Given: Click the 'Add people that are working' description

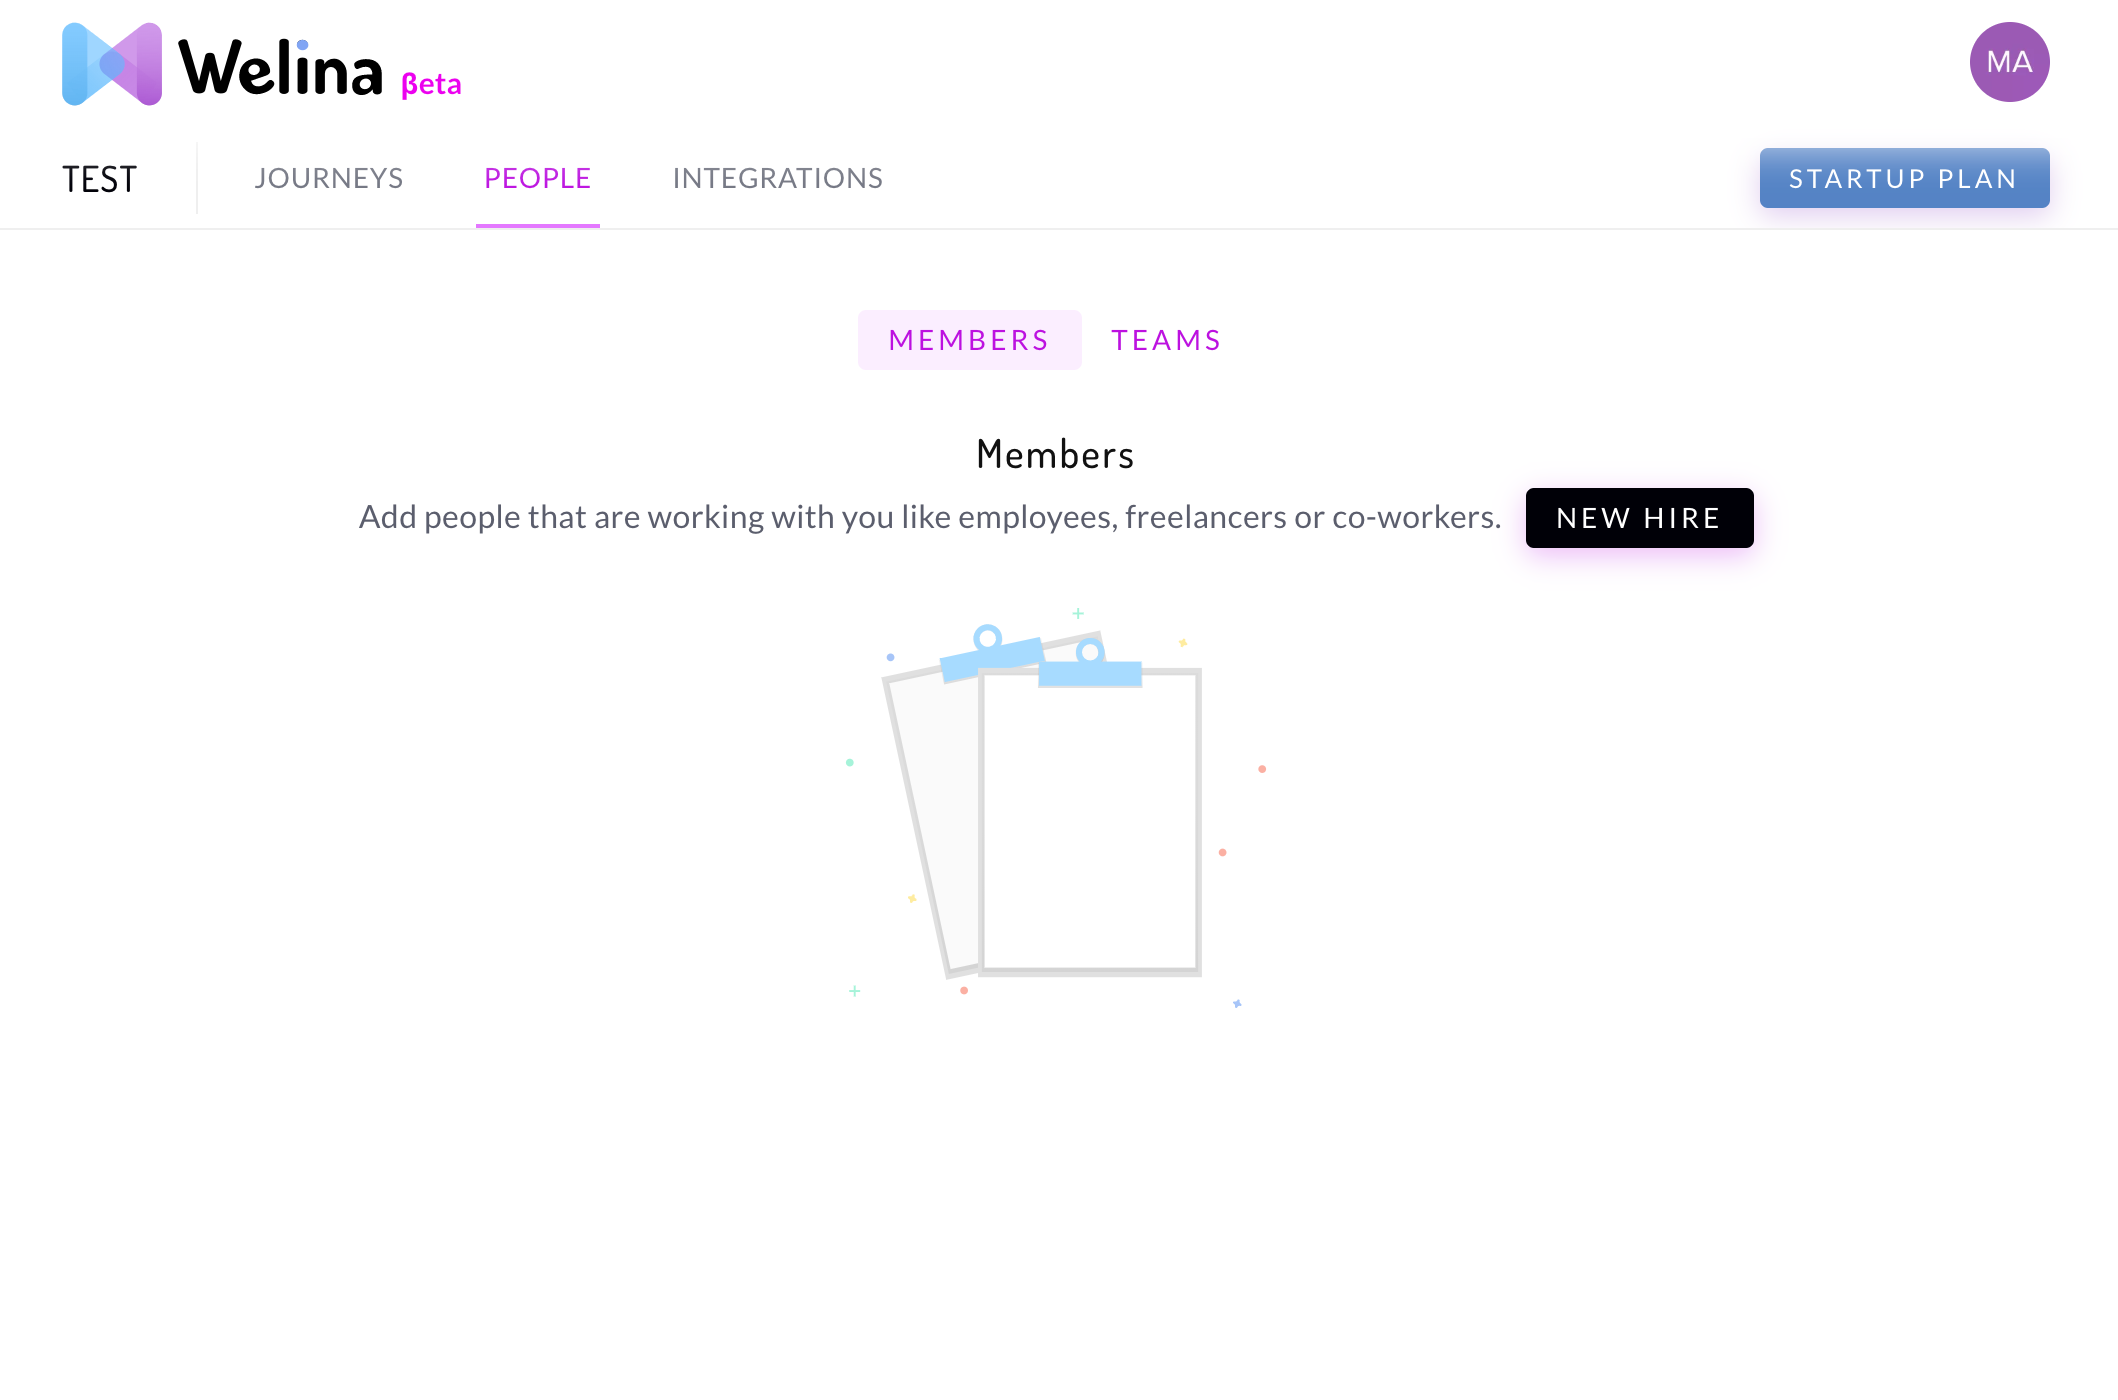Looking at the screenshot, I should point(929,517).
